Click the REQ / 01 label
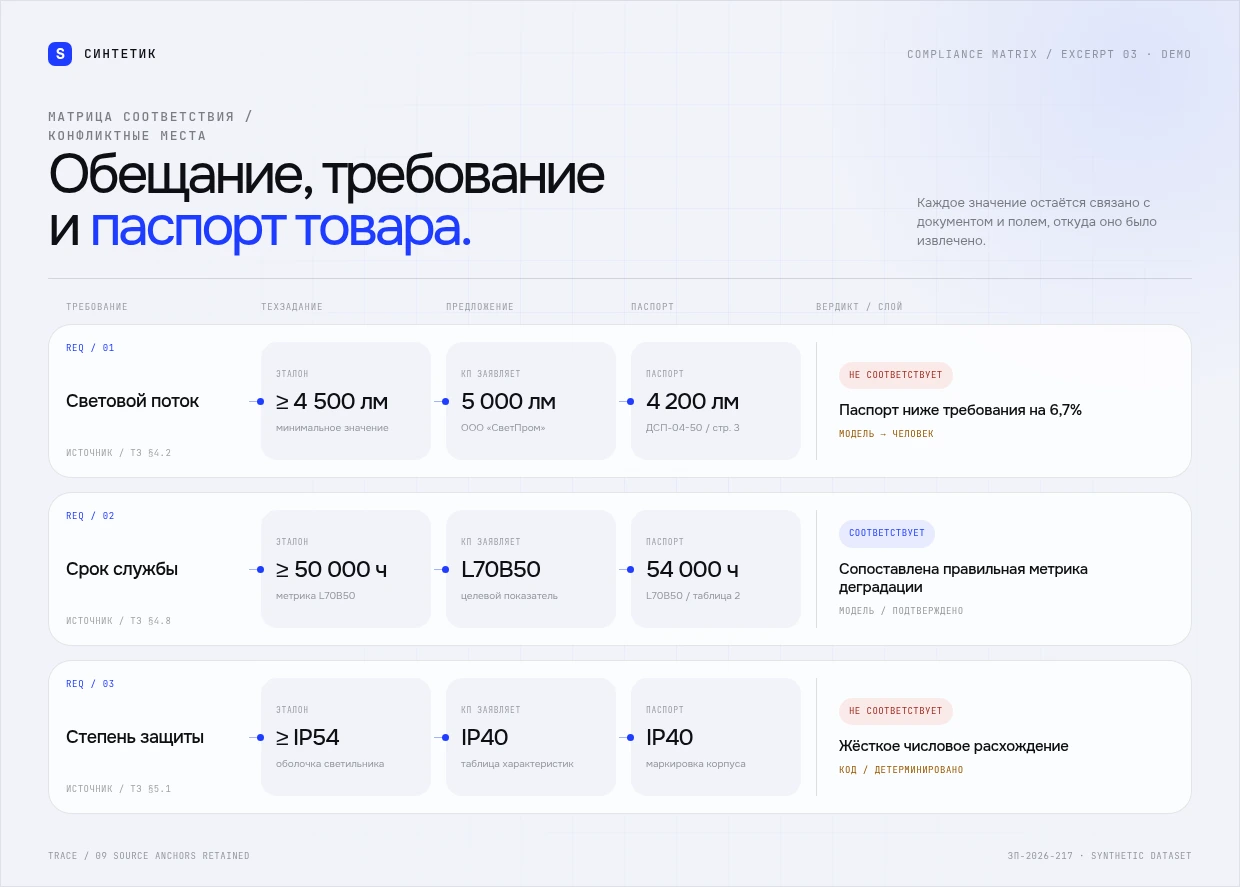 pos(90,348)
